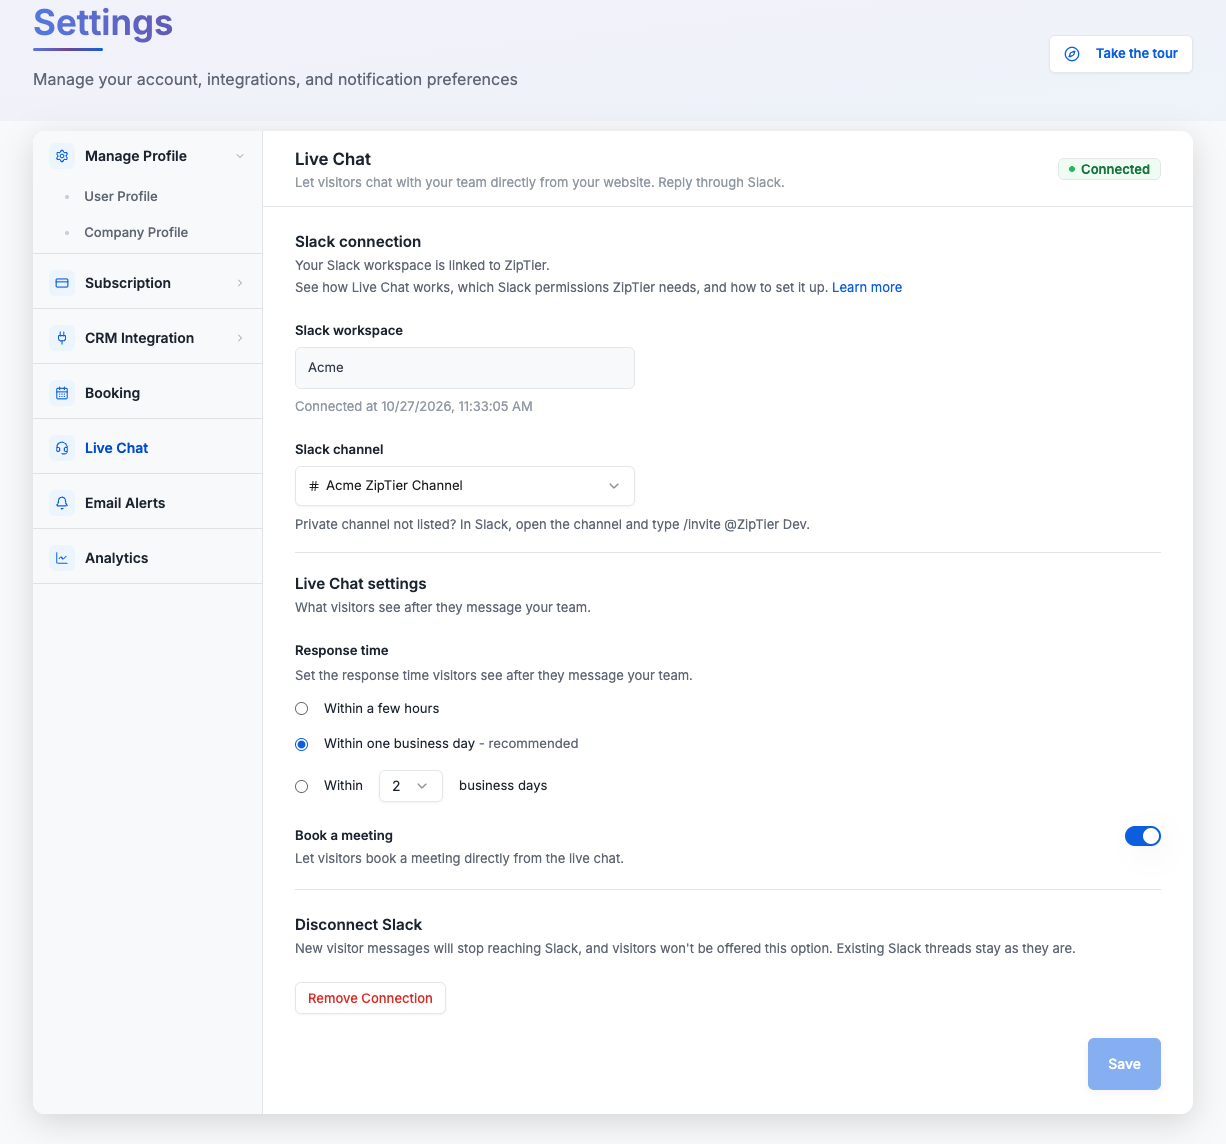The height and width of the screenshot is (1144, 1226).
Task: Click the 'Slack connection' heading
Action: point(358,241)
